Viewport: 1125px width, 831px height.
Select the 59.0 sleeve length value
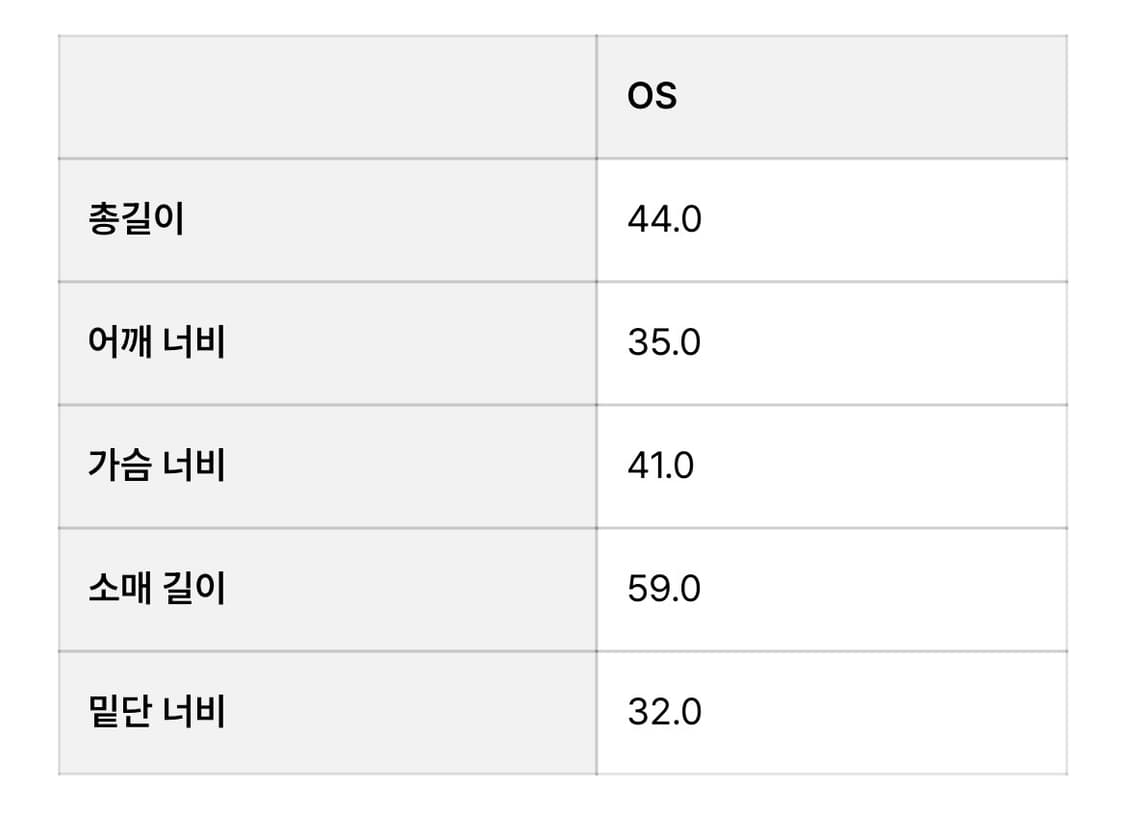pos(664,589)
